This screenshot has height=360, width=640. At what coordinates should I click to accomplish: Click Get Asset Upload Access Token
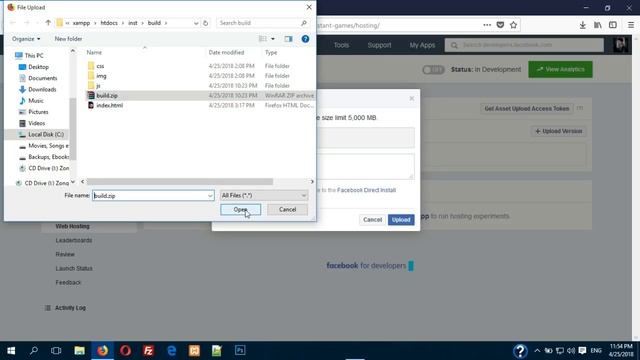(x=527, y=109)
